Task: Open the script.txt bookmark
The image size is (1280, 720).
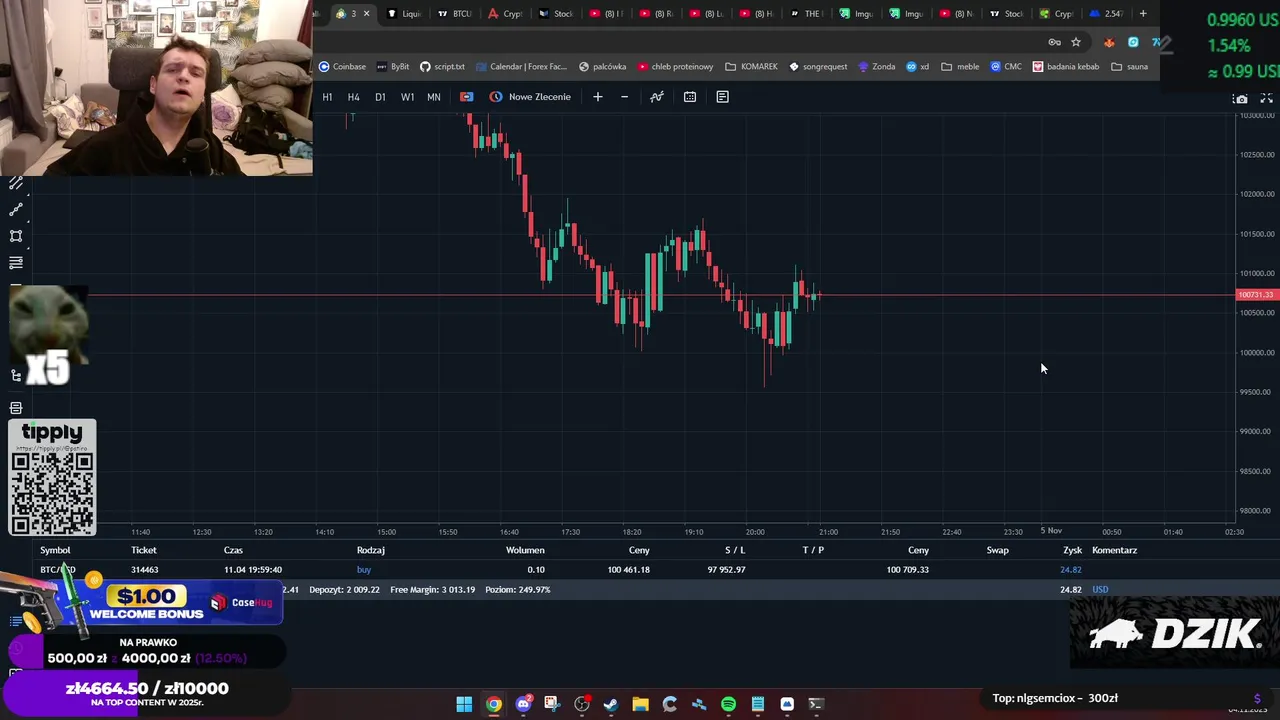Action: [442, 67]
